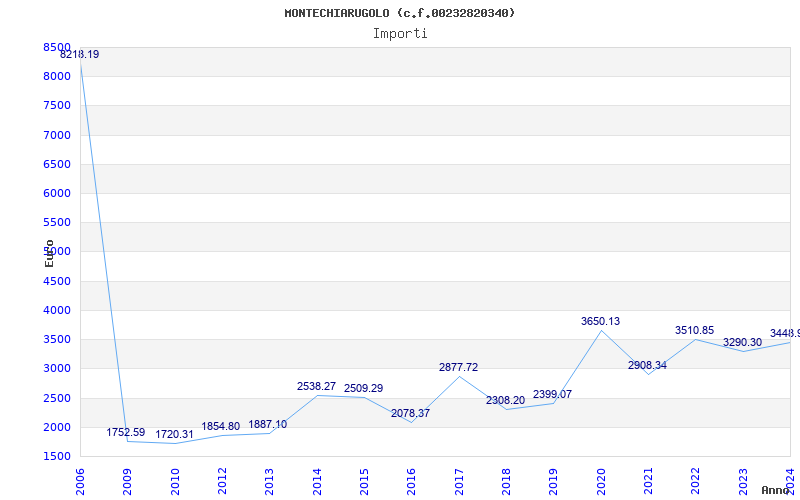Image resolution: width=800 pixels, height=500 pixels.
Task: Click the y-axis value 2000
Action: coord(57,427)
